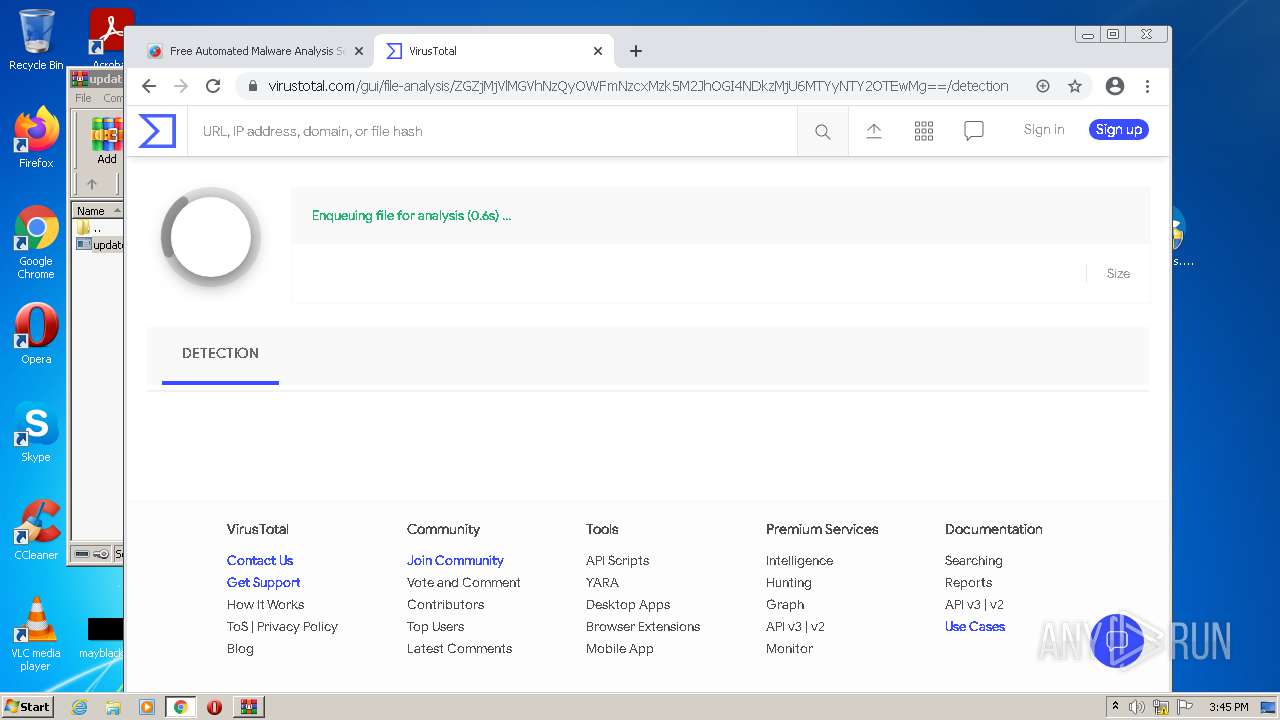Click the search magnifier icon
This screenshot has height=720, width=1280.
tap(822, 131)
